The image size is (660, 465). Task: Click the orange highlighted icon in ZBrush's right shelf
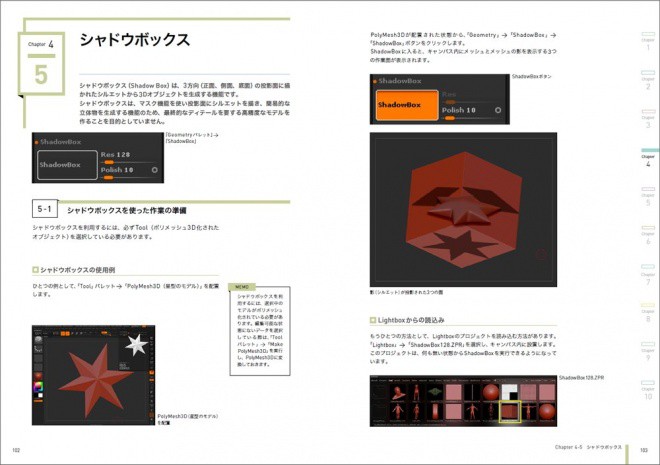click(152, 372)
